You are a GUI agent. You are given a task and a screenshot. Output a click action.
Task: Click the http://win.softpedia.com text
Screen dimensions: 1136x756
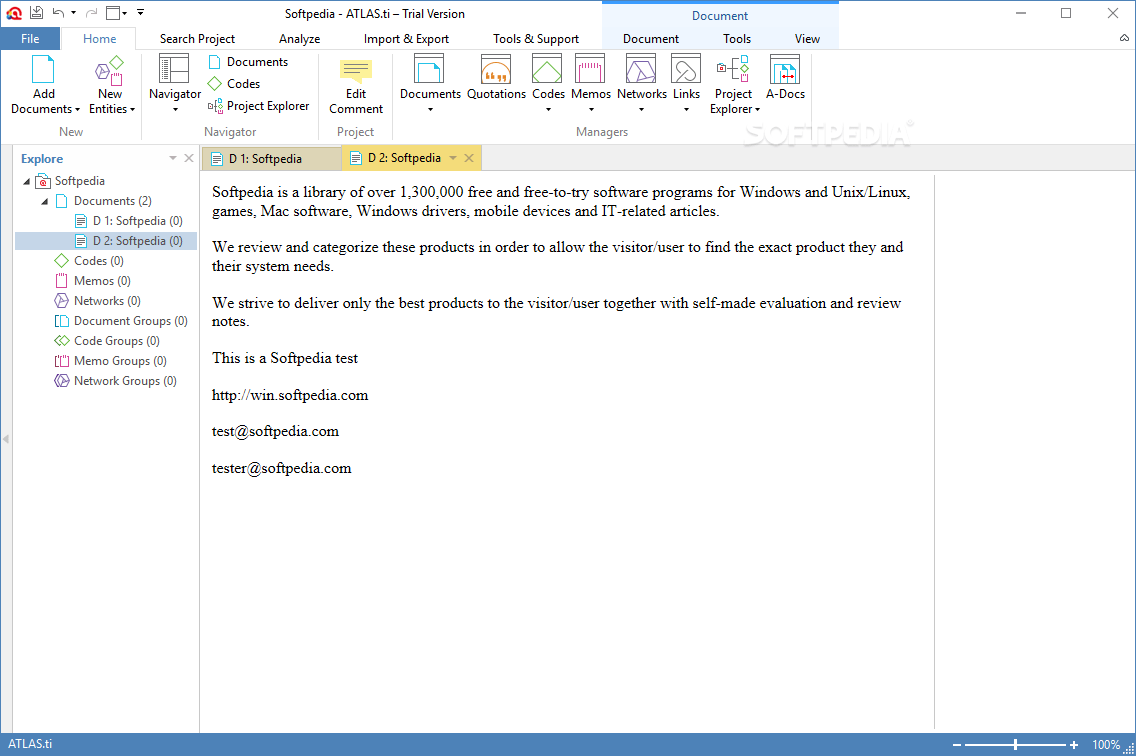pos(290,395)
